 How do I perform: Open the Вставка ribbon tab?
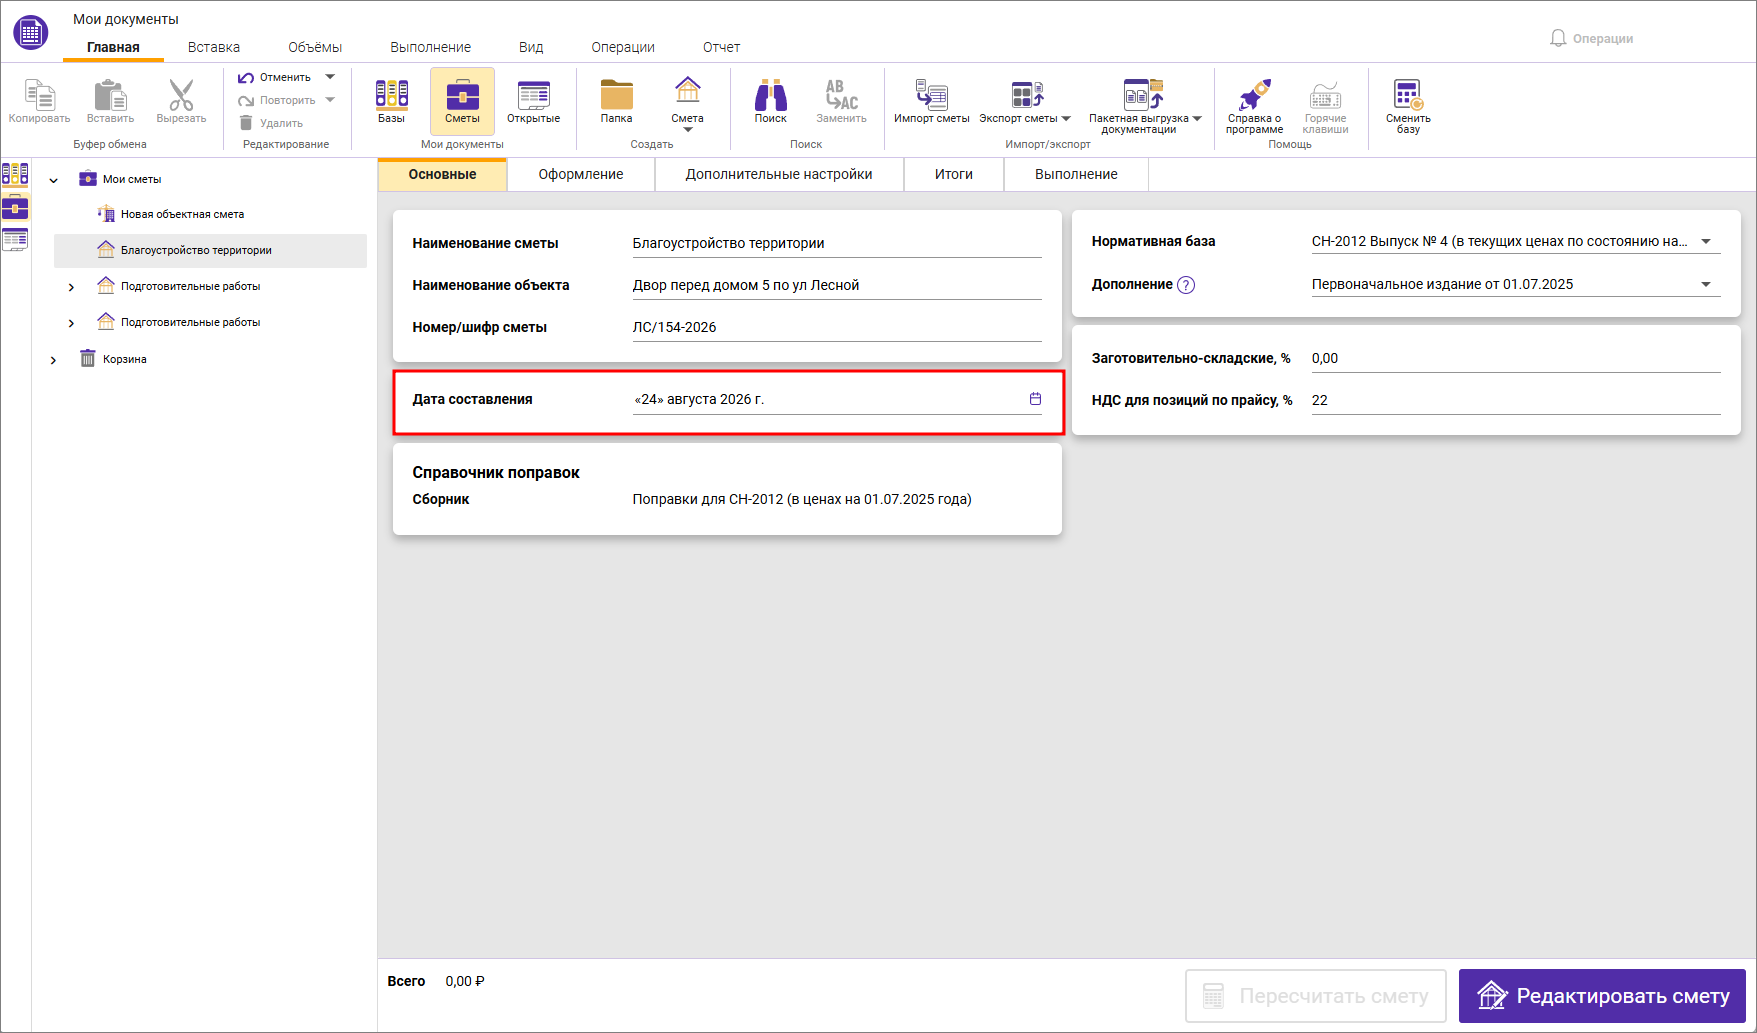[214, 47]
